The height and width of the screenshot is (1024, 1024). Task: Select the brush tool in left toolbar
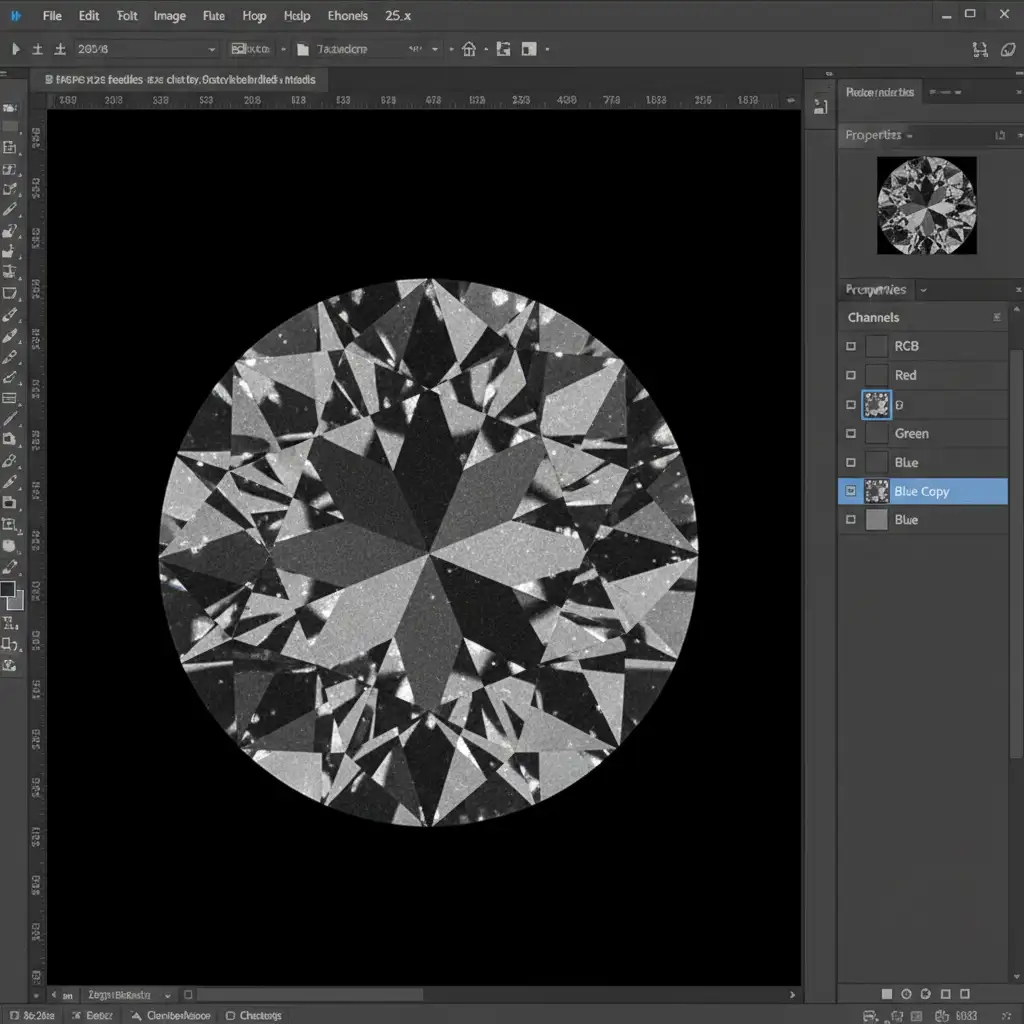(10, 210)
